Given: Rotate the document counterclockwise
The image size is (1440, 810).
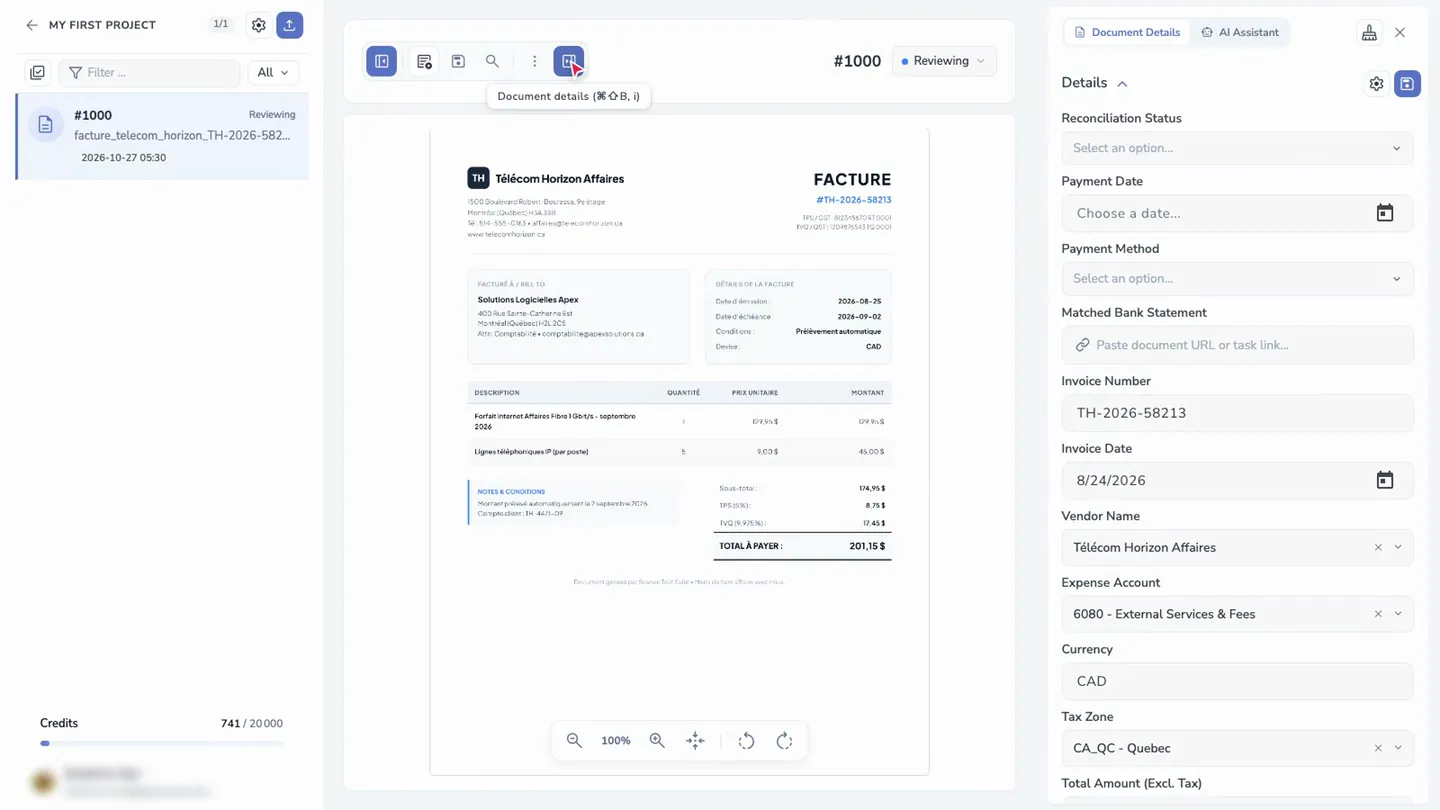Looking at the screenshot, I should pyautogui.click(x=746, y=741).
